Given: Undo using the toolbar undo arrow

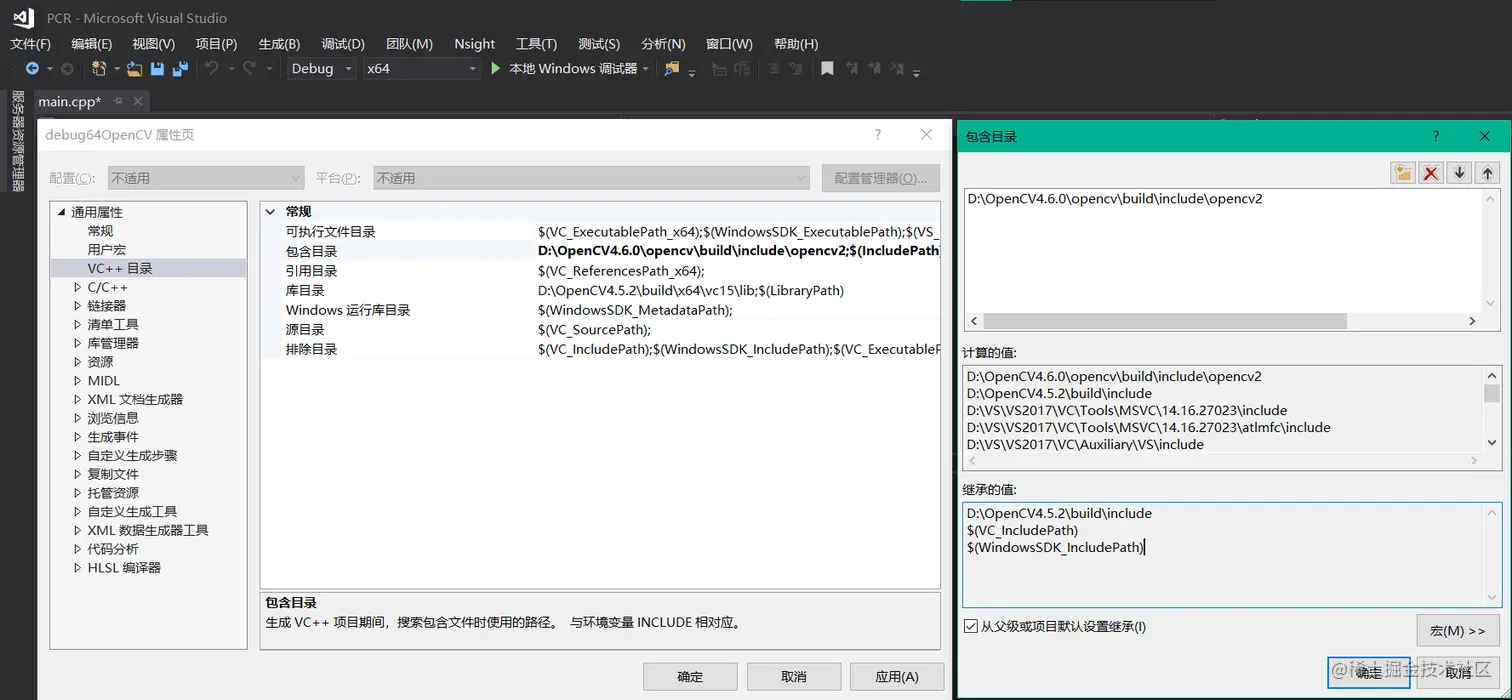Looking at the screenshot, I should (x=212, y=68).
